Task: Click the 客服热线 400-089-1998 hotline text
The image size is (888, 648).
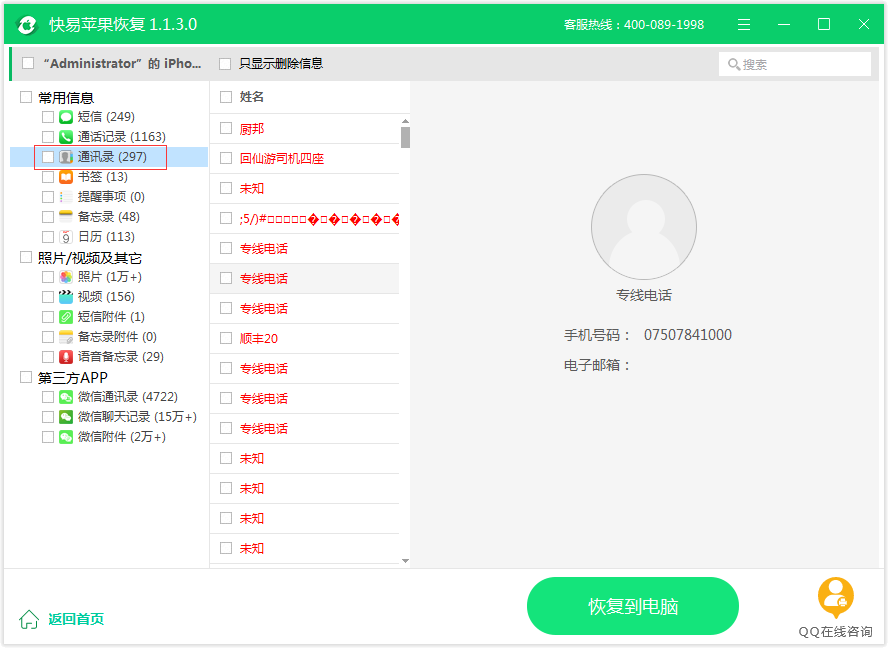Action: tap(634, 25)
